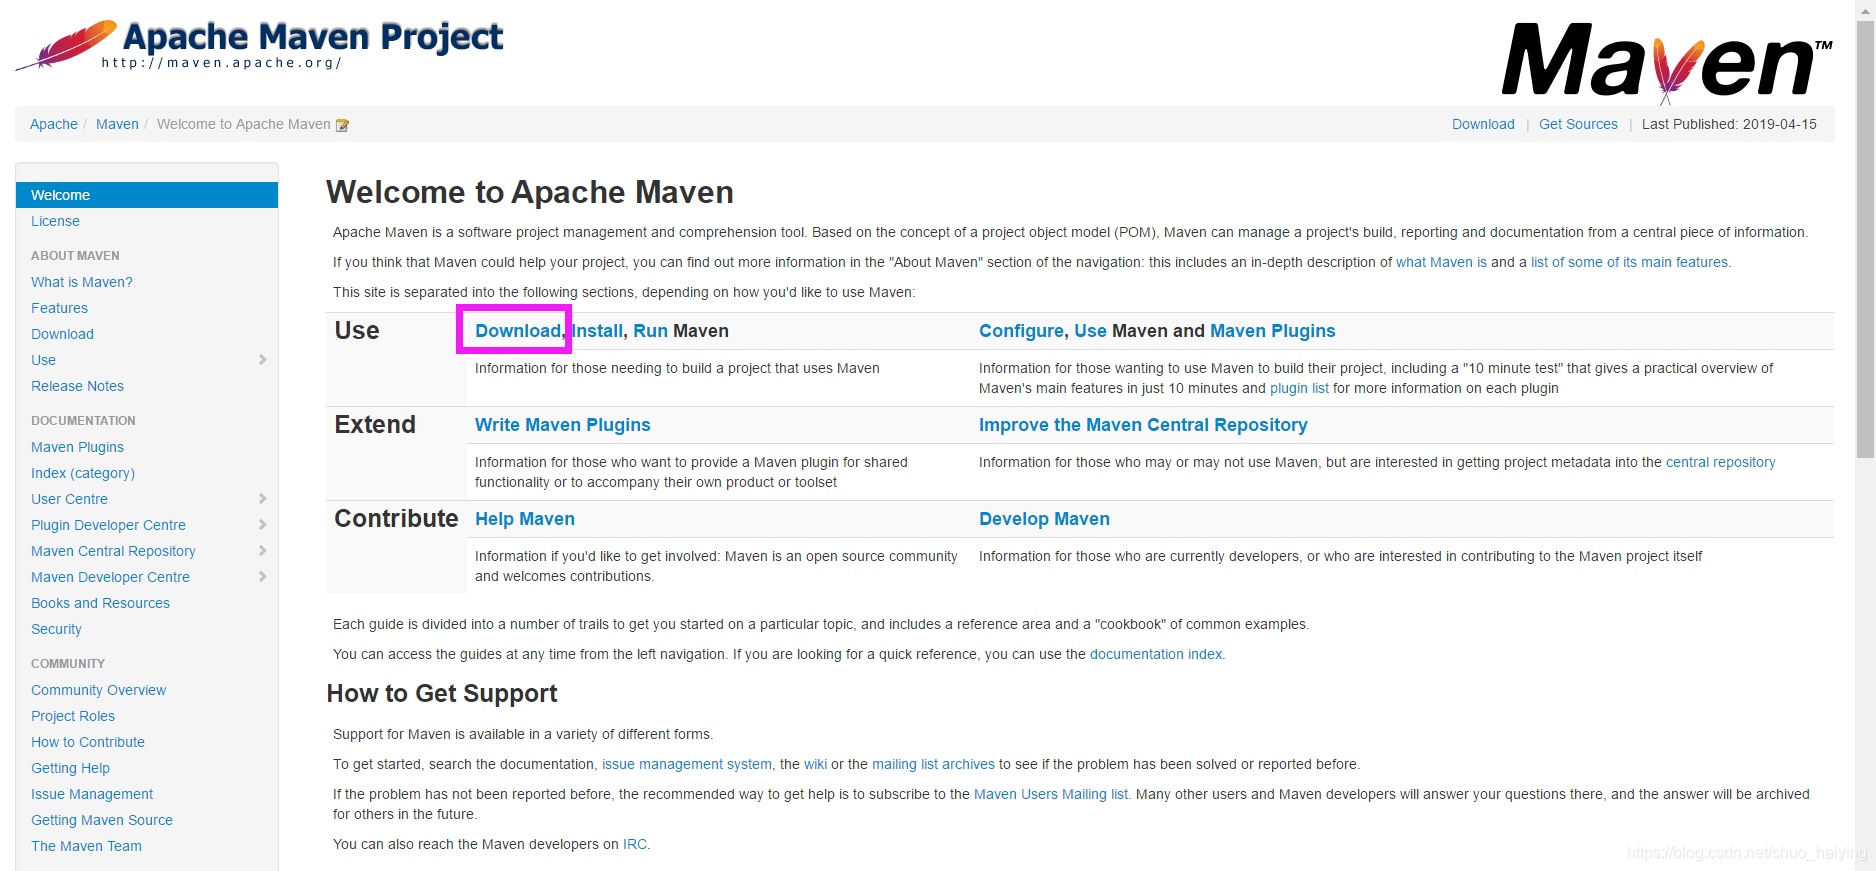Open The Maven Team in sidebar

(x=86, y=846)
